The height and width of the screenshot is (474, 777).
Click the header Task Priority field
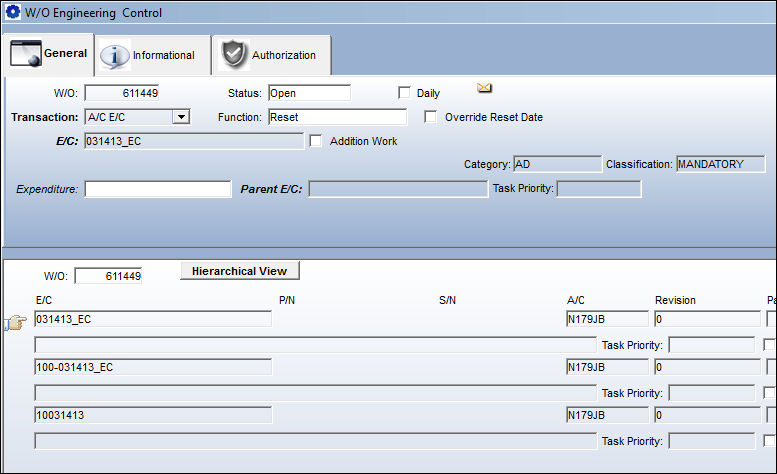tap(599, 189)
